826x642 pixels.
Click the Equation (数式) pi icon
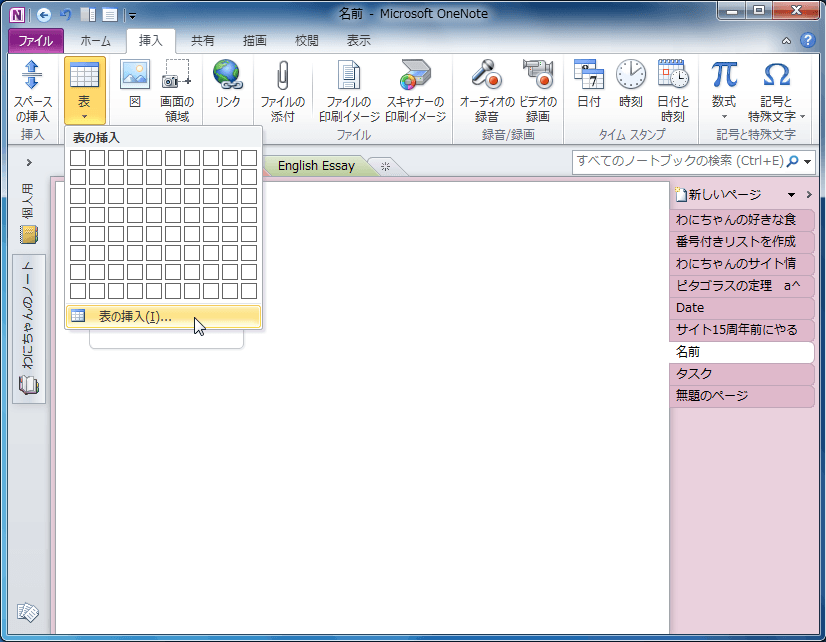724,75
